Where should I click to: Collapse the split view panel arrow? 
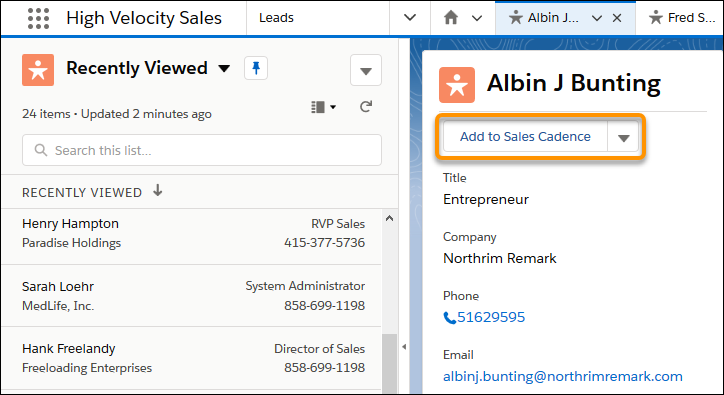coord(404,347)
